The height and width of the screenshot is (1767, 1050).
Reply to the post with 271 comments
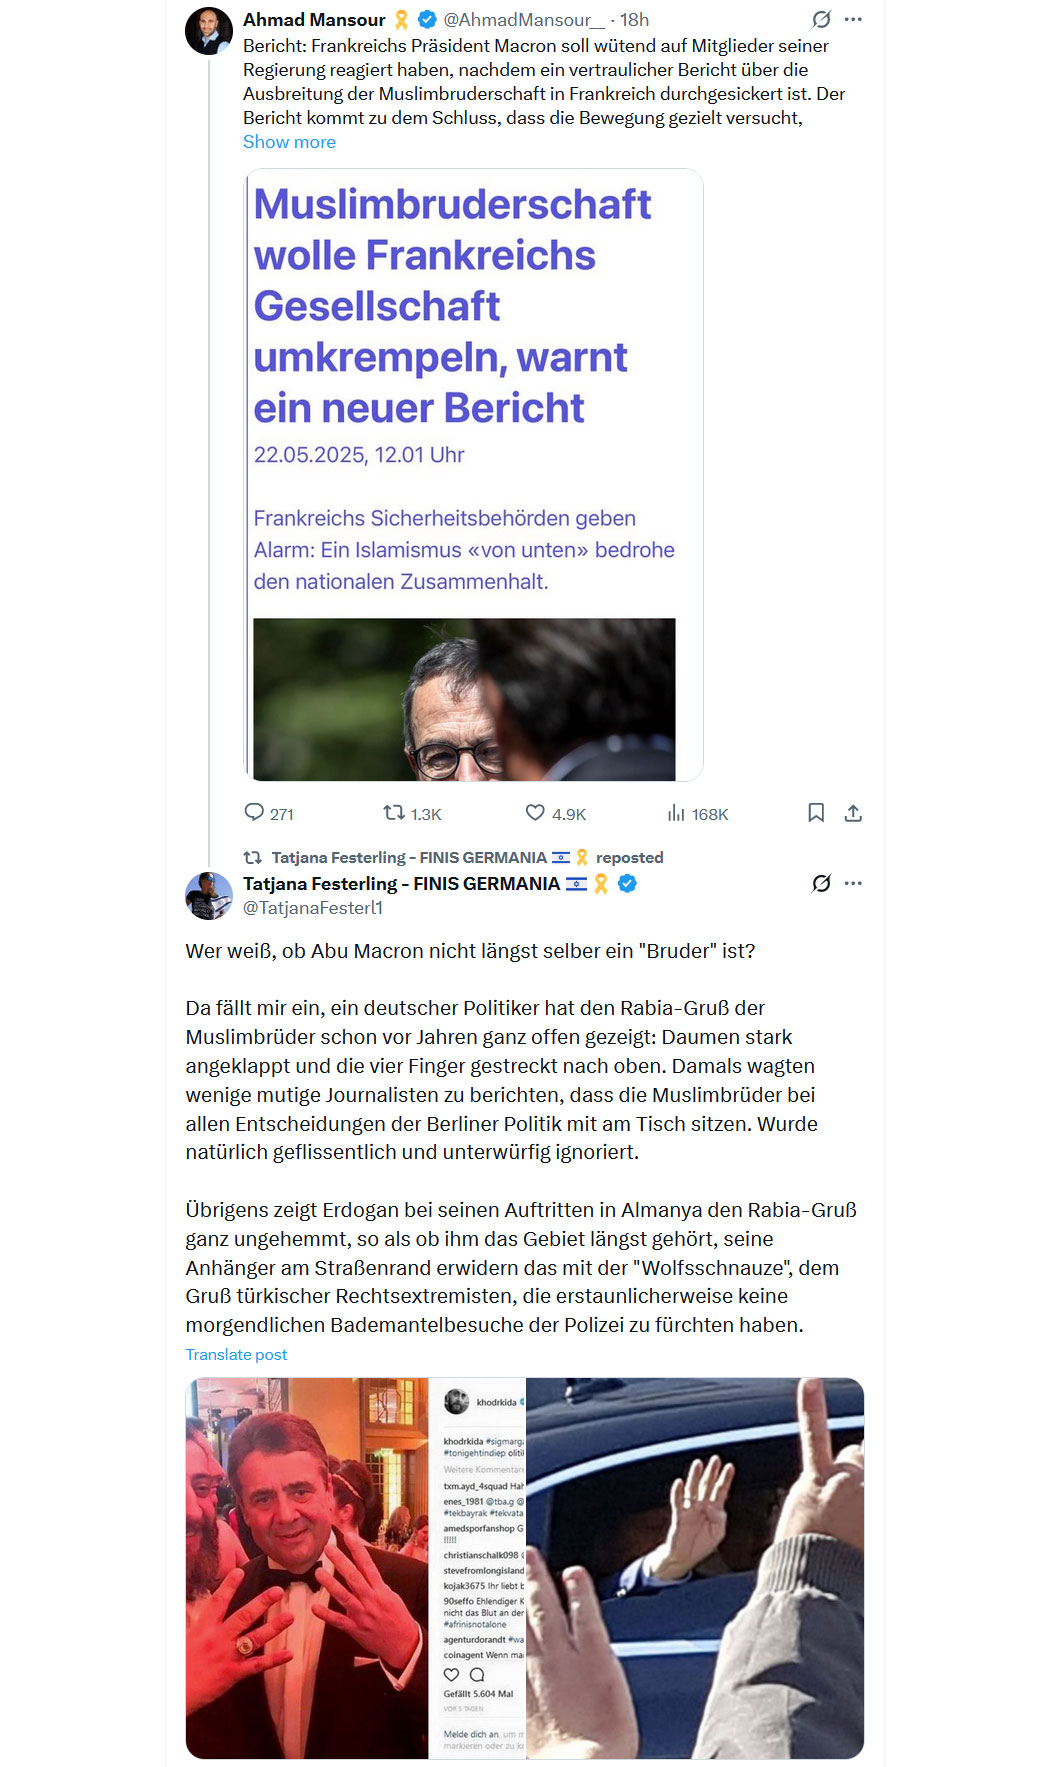coord(269,813)
